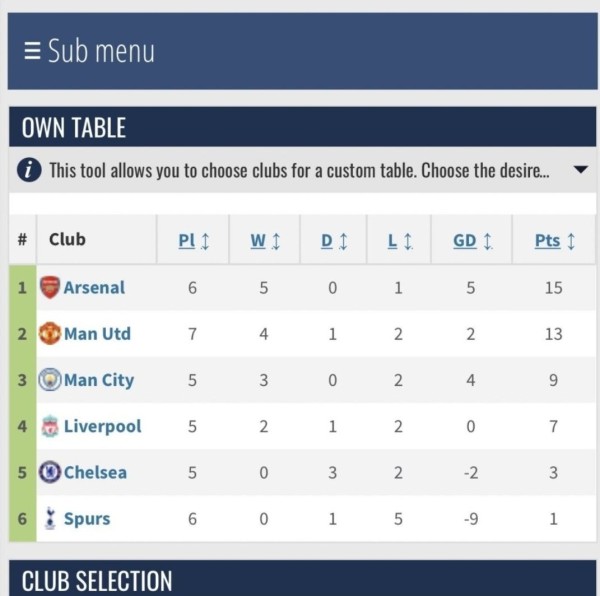Click the Chelsea club crest
Image resolution: width=600 pixels, height=596 pixels.
(x=50, y=472)
